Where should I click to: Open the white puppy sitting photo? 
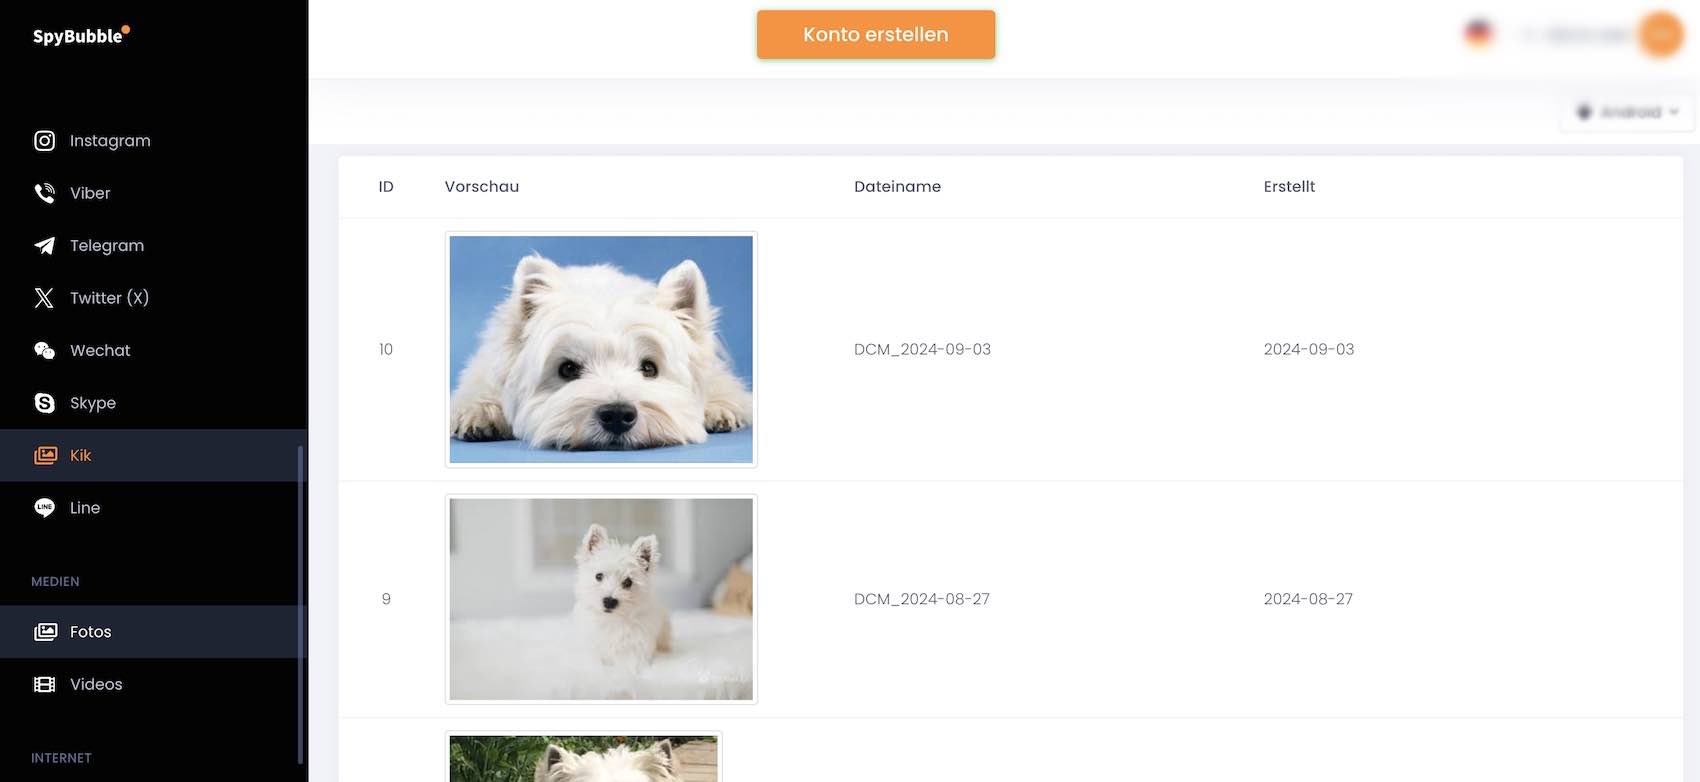[601, 599]
